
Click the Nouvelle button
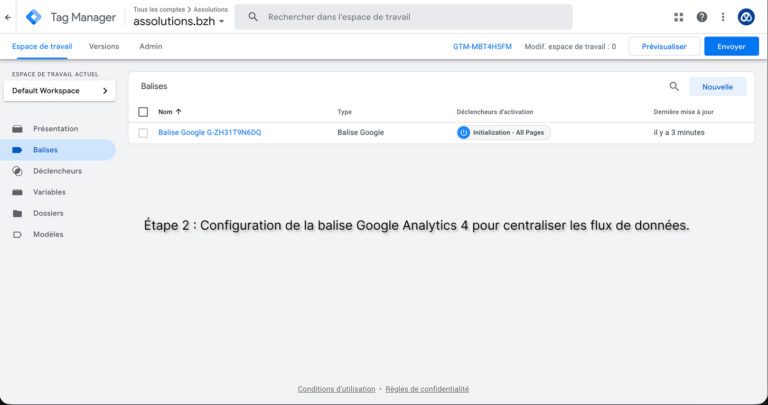point(718,87)
